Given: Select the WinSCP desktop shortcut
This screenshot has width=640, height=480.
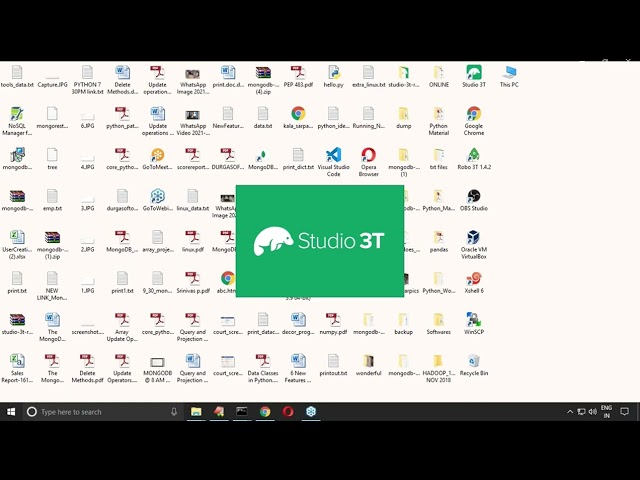Looking at the screenshot, I should coord(473,324).
